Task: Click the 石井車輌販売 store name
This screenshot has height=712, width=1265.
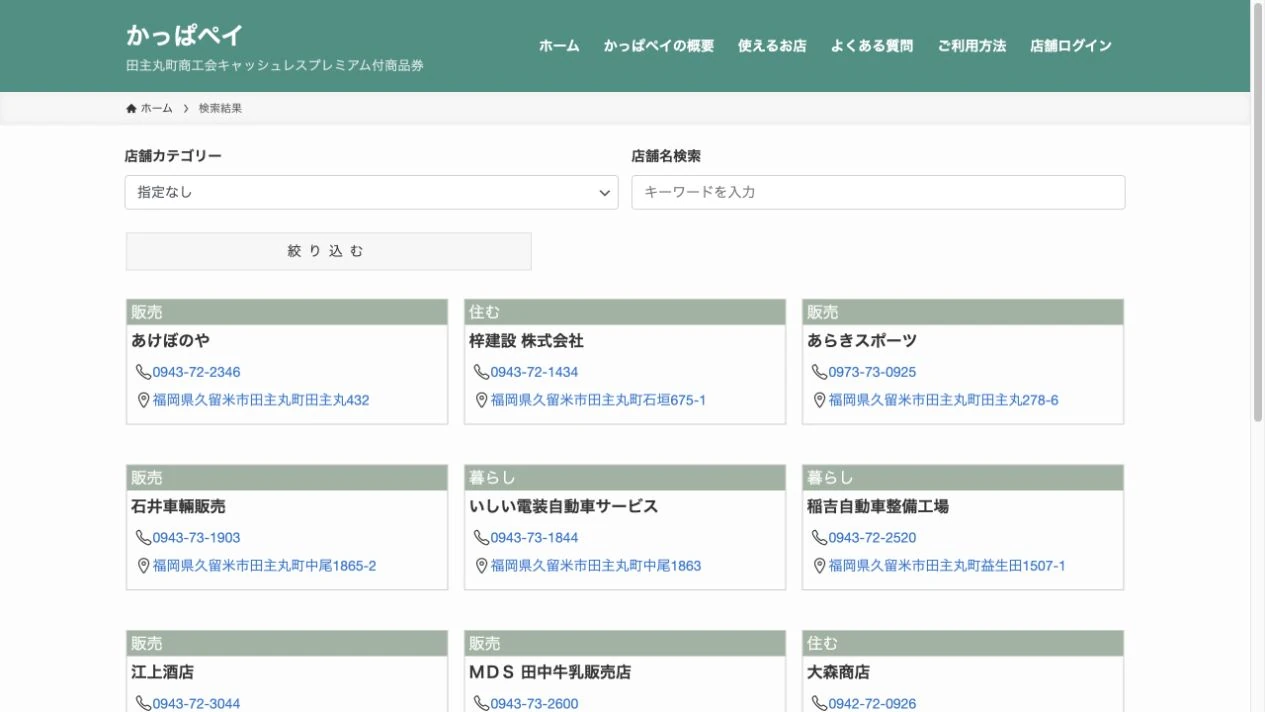Action: 178,507
